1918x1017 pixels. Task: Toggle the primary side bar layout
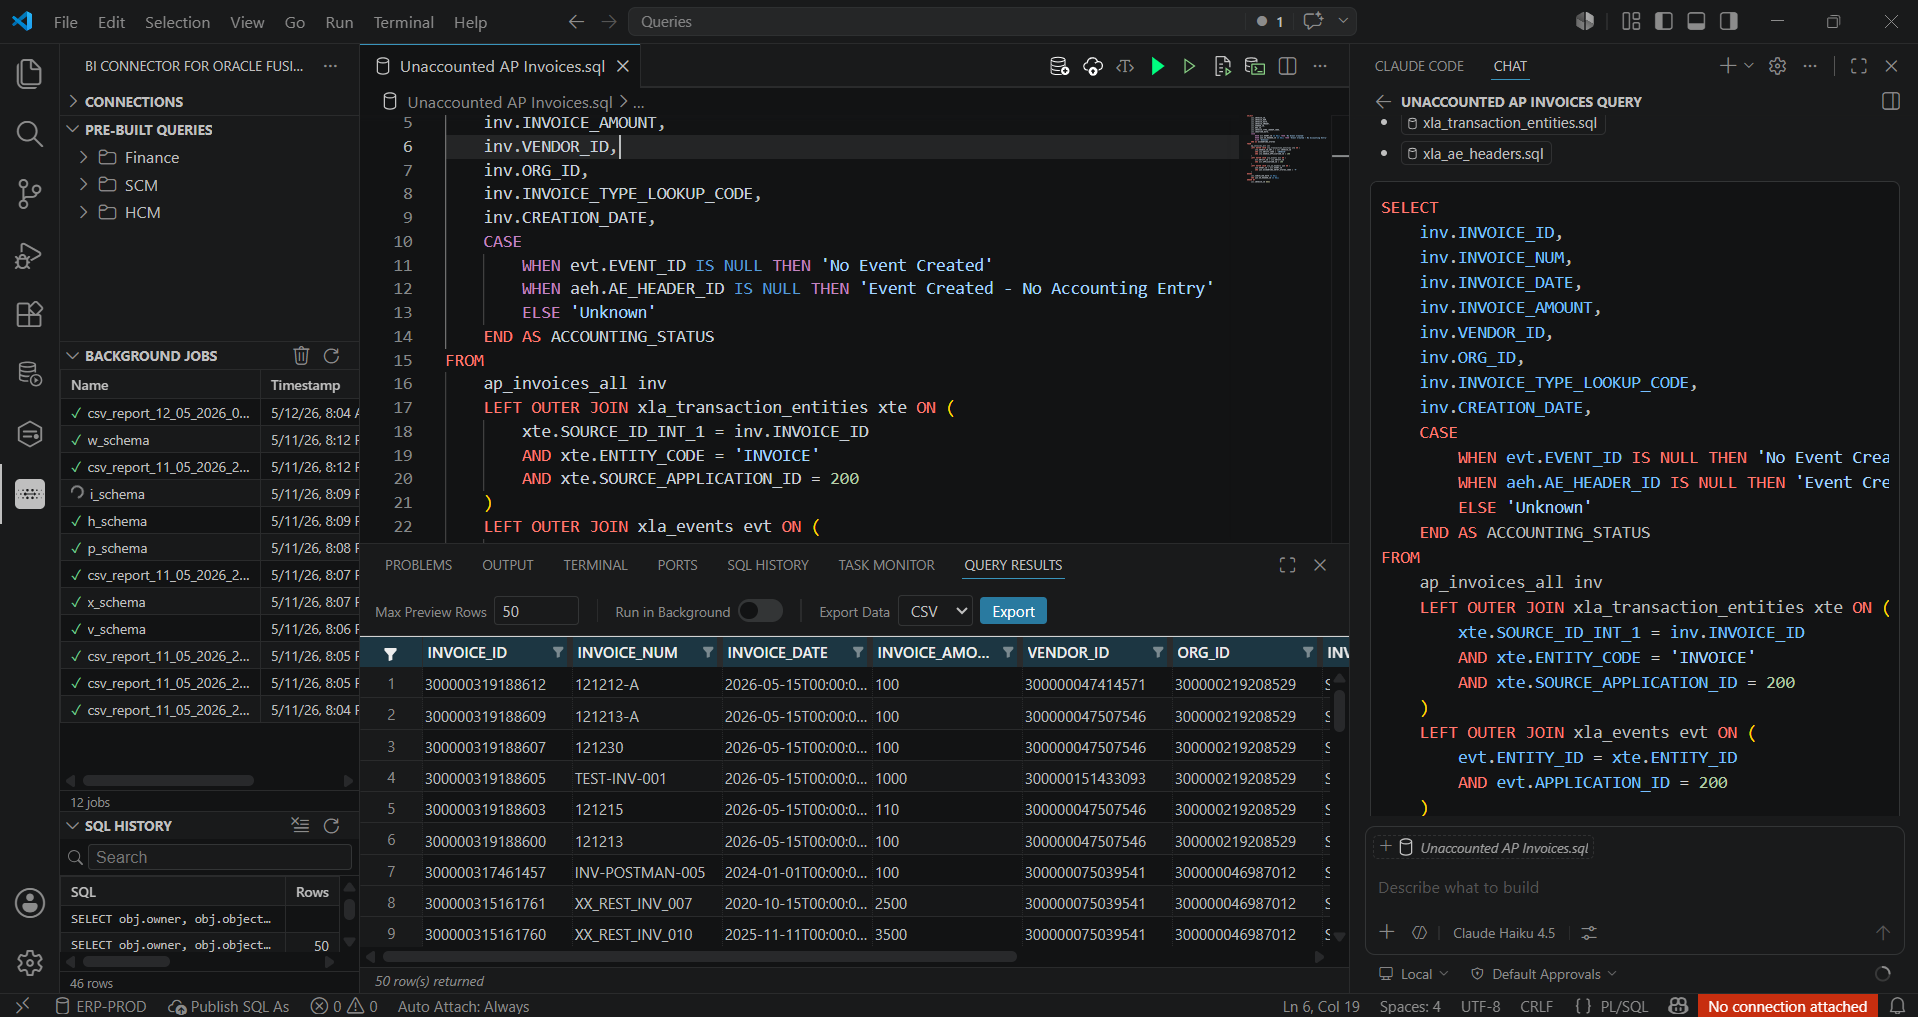click(x=1664, y=21)
